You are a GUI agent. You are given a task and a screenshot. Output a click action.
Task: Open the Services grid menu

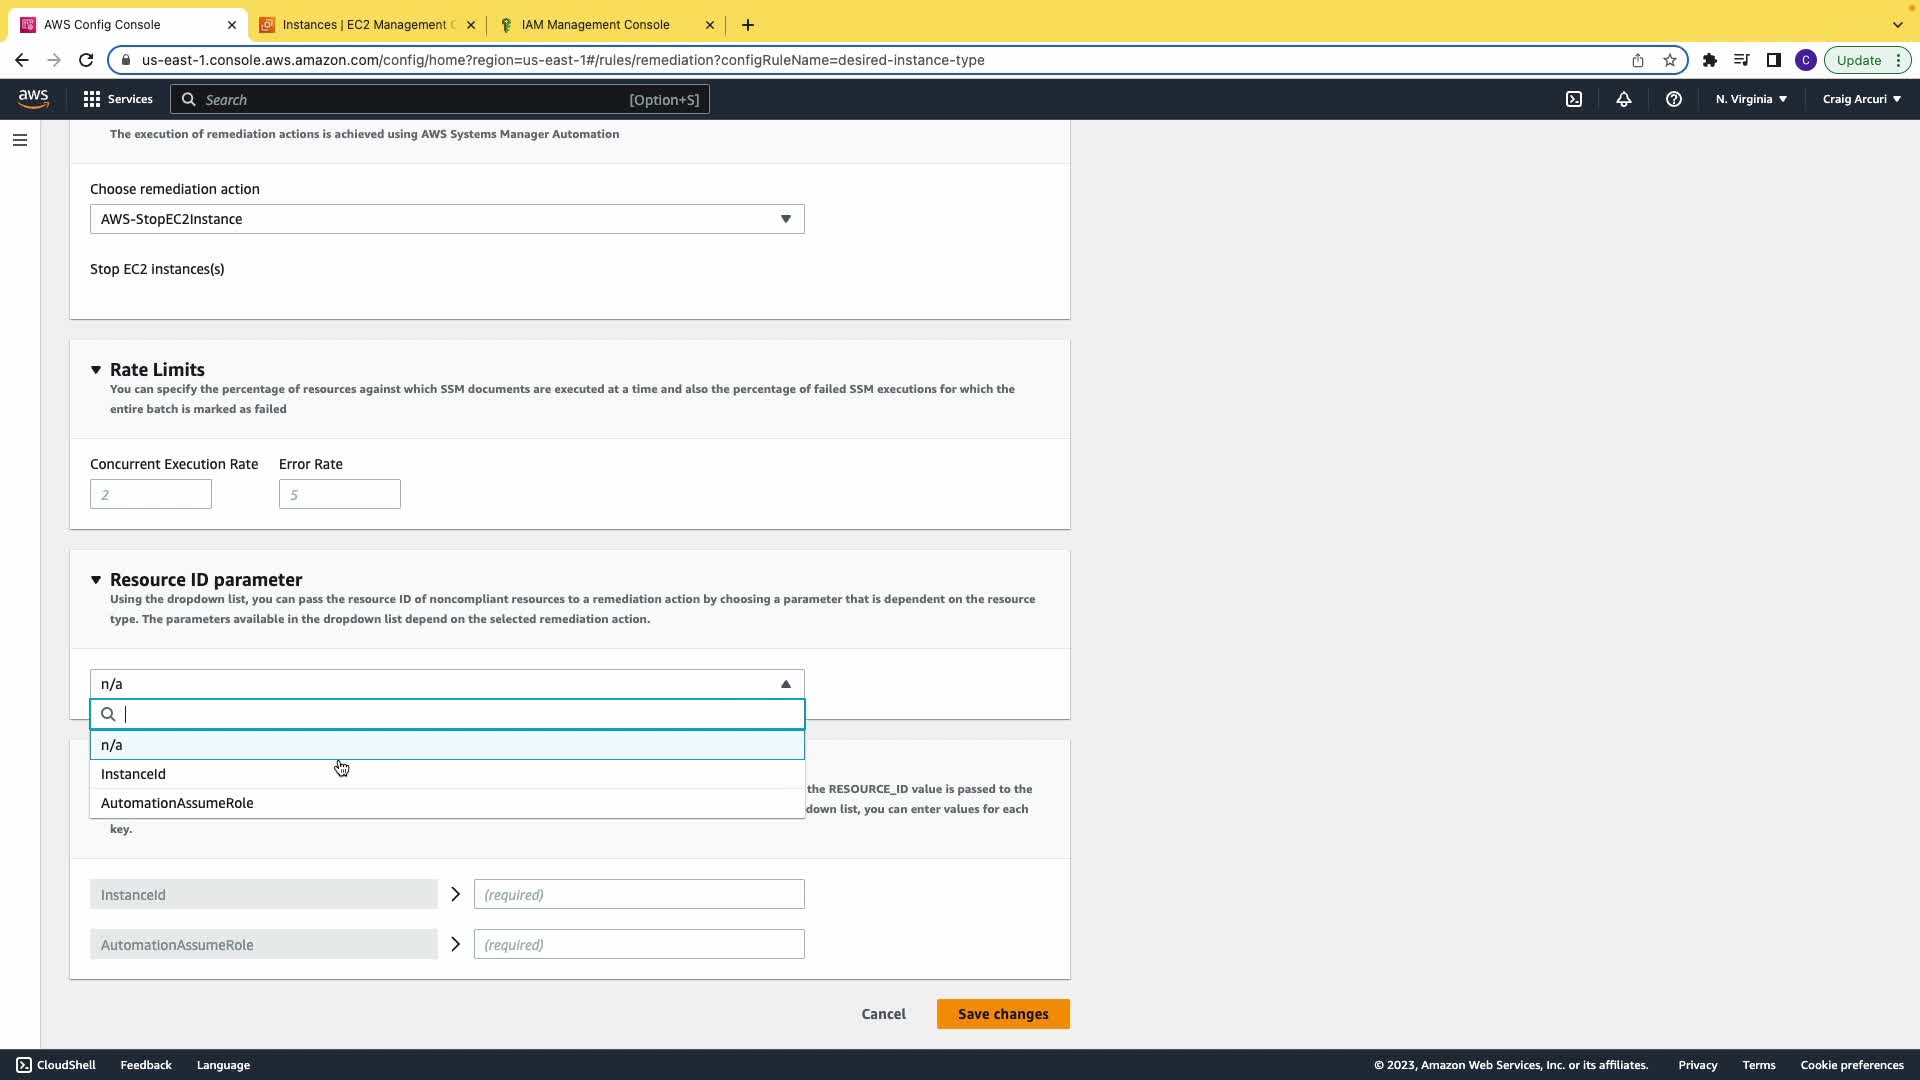pos(118,99)
